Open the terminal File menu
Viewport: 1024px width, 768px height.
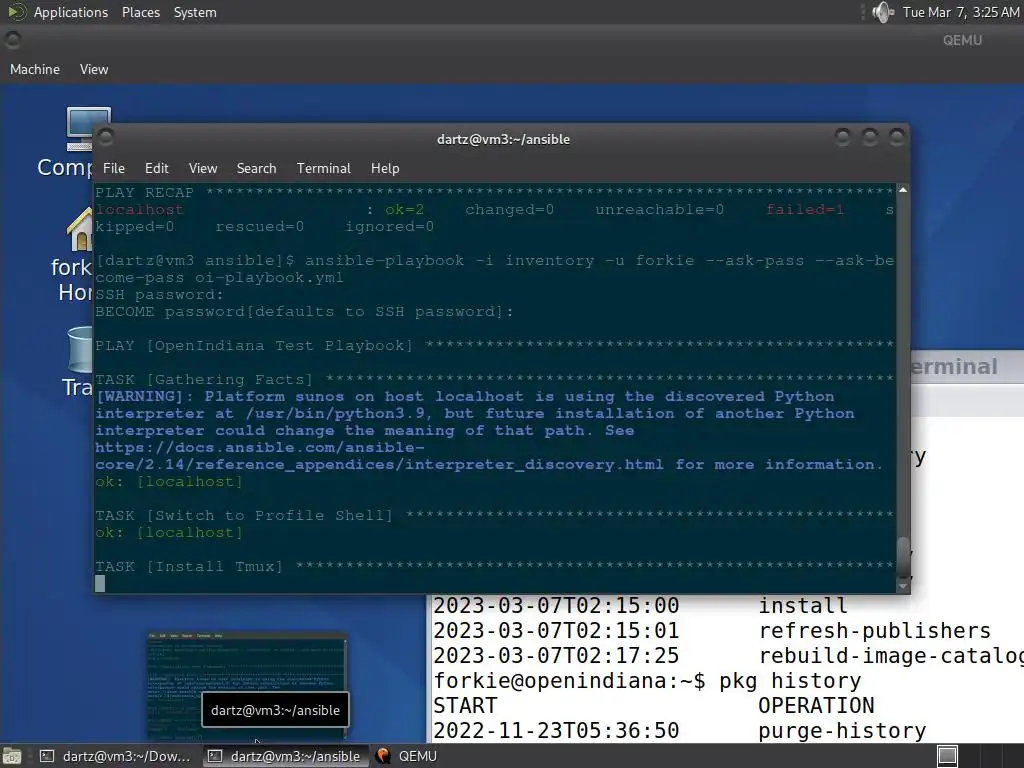[x=114, y=168]
